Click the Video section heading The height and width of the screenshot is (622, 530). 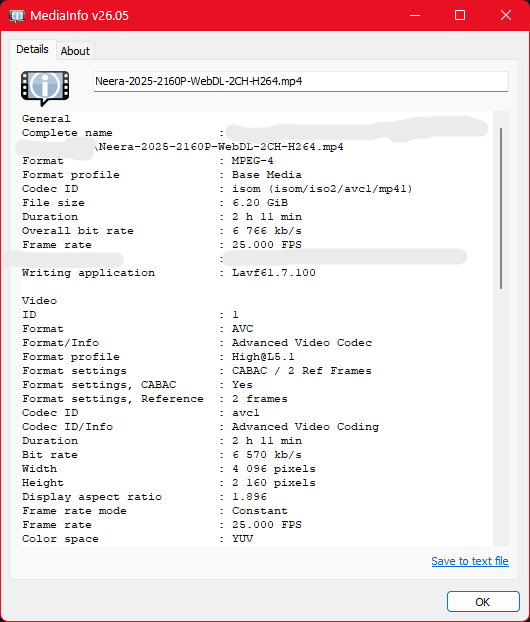(39, 301)
